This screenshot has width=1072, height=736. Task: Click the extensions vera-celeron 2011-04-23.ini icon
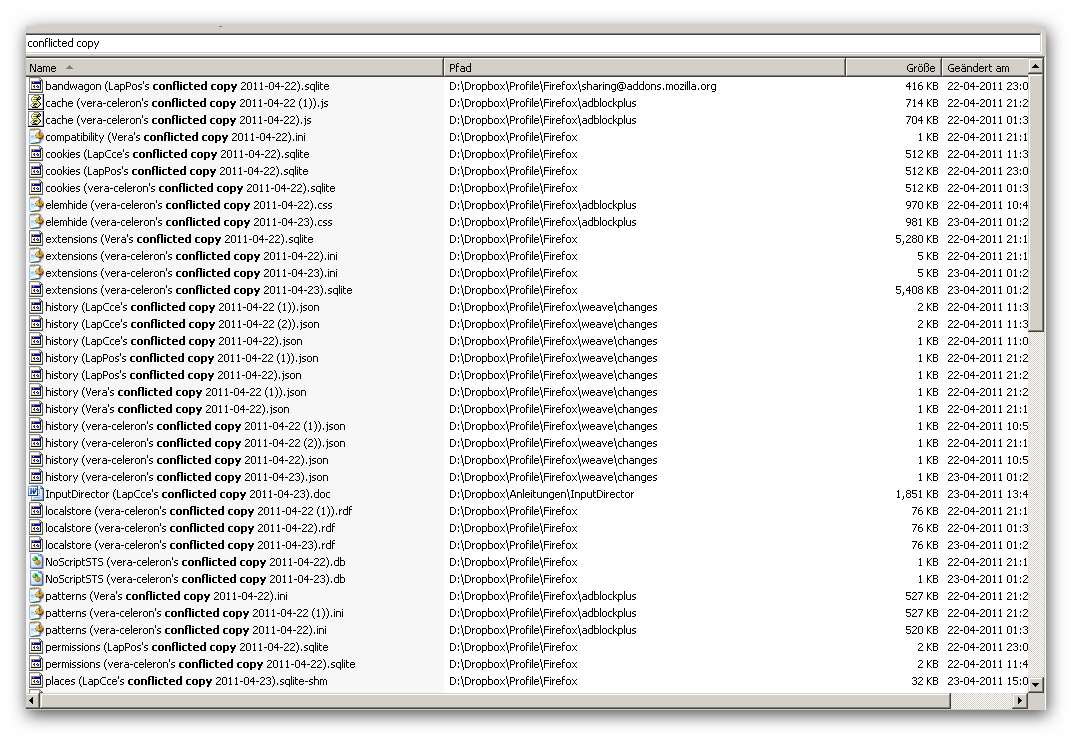coord(36,273)
